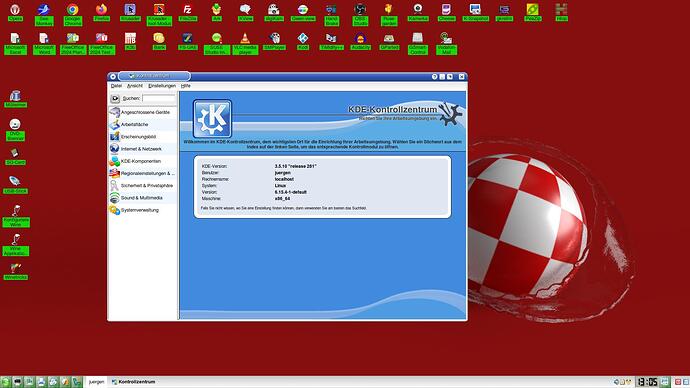
Task: Click the clear-search icon beside Suchen
Action: [115, 99]
